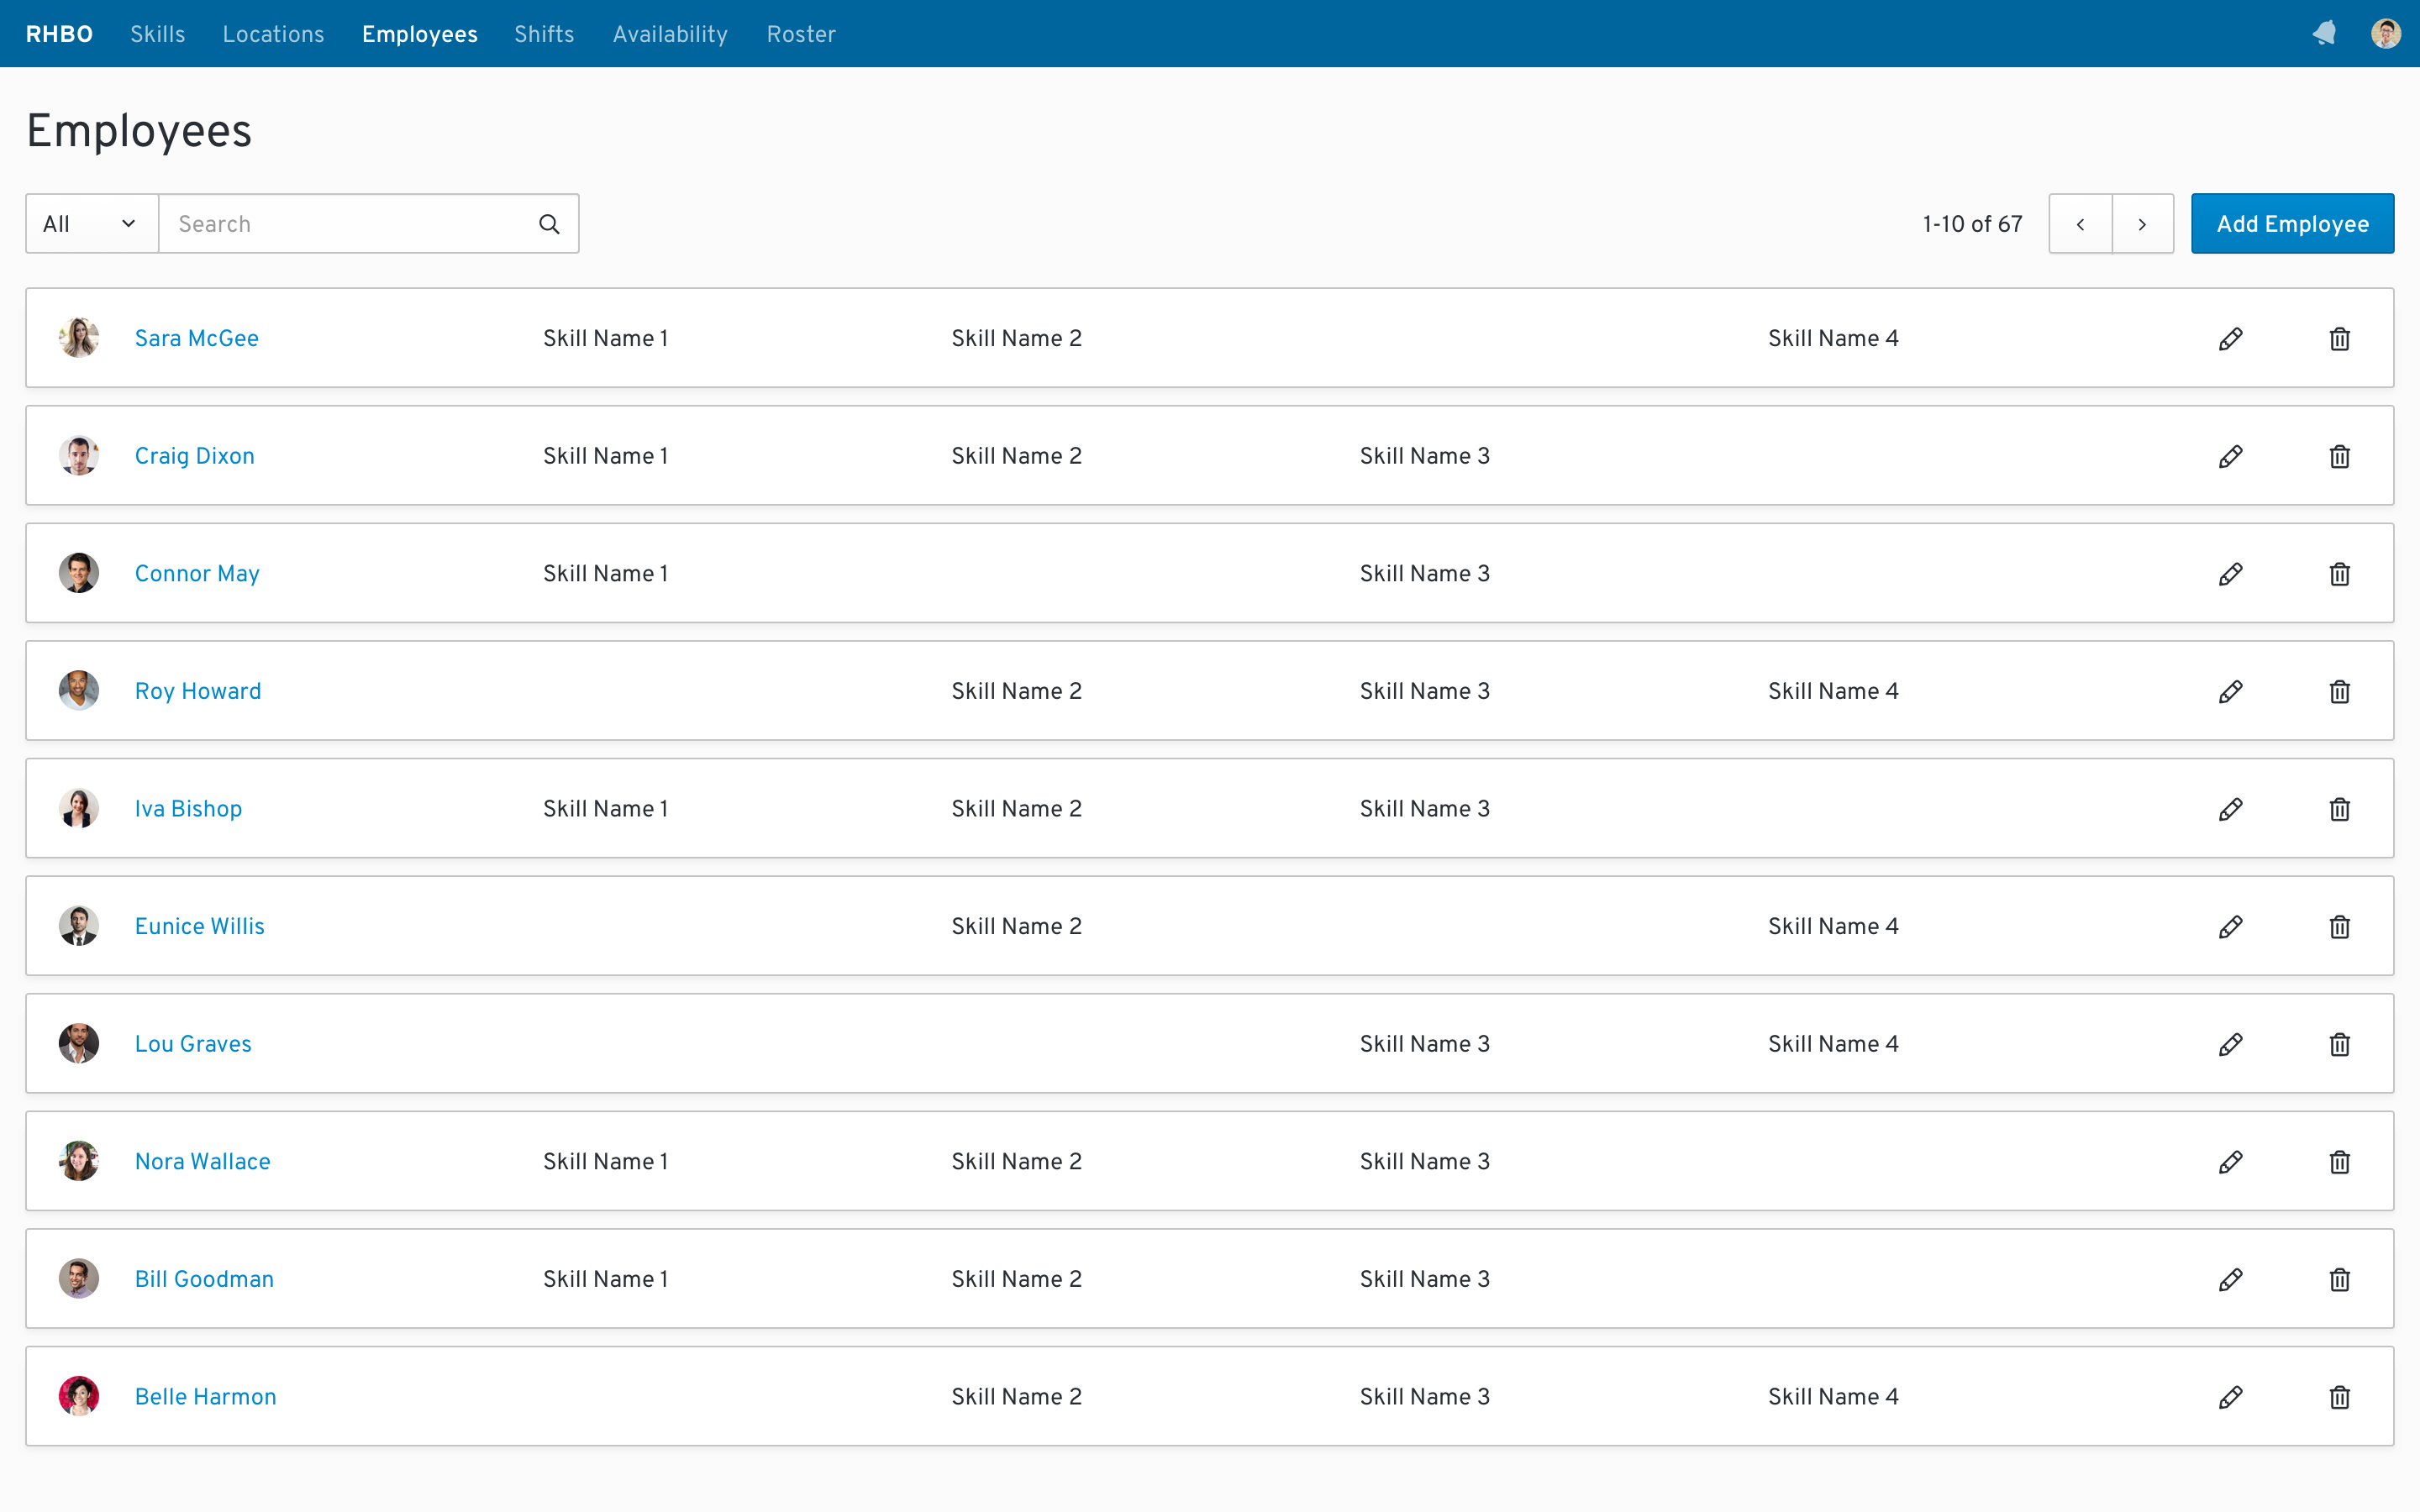Screen dimensions: 2420x1512
Task: Click the Add Employee button
Action: pos(2292,224)
